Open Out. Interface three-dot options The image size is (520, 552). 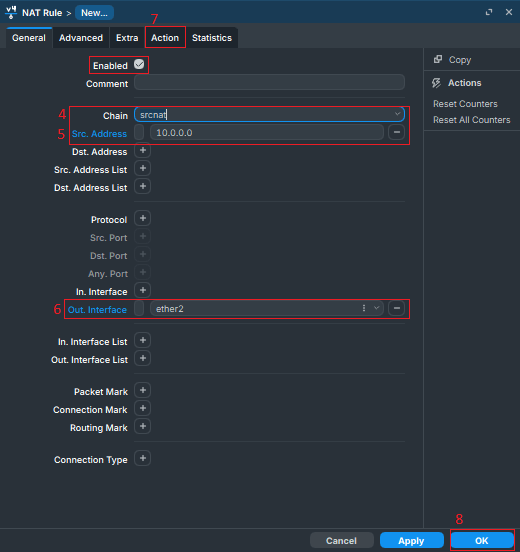(364, 308)
